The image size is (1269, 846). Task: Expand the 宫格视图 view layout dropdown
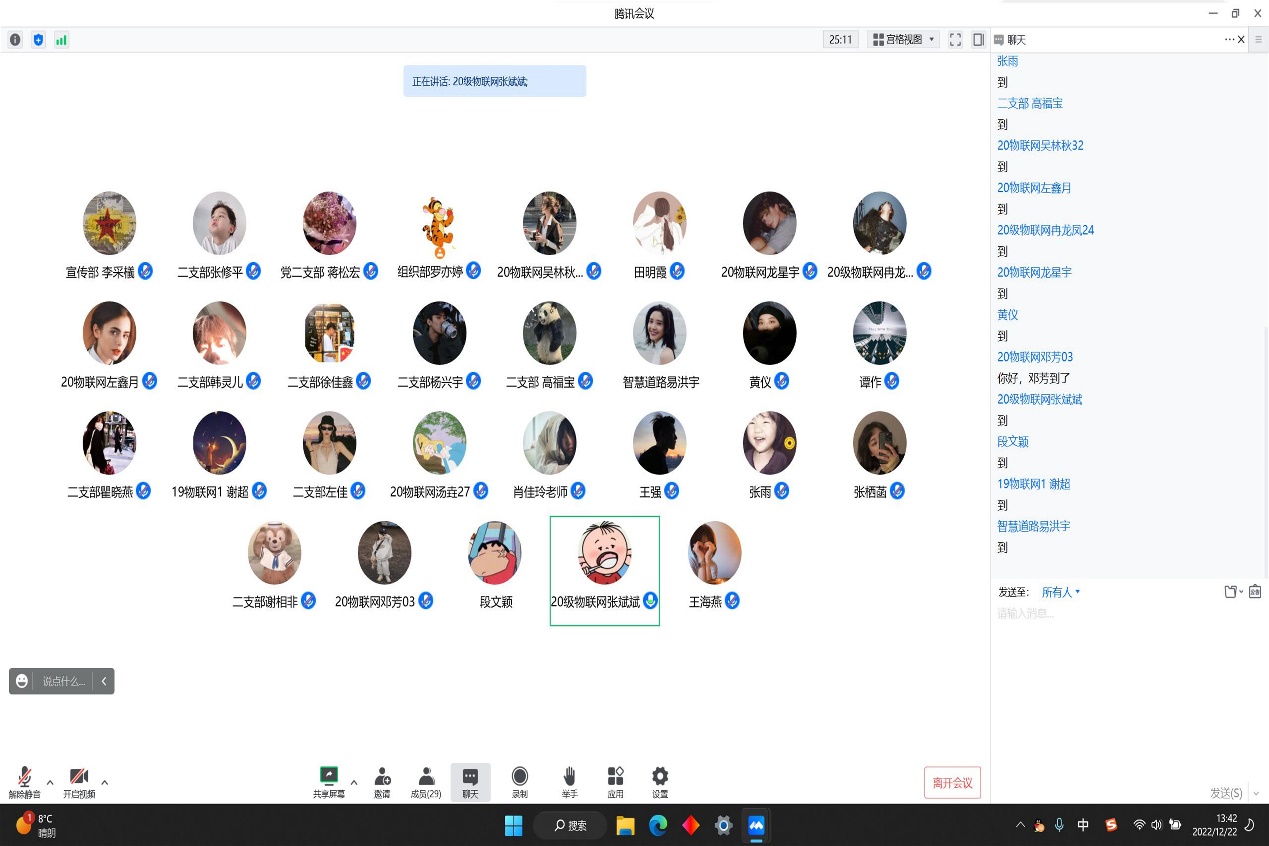[x=904, y=40]
